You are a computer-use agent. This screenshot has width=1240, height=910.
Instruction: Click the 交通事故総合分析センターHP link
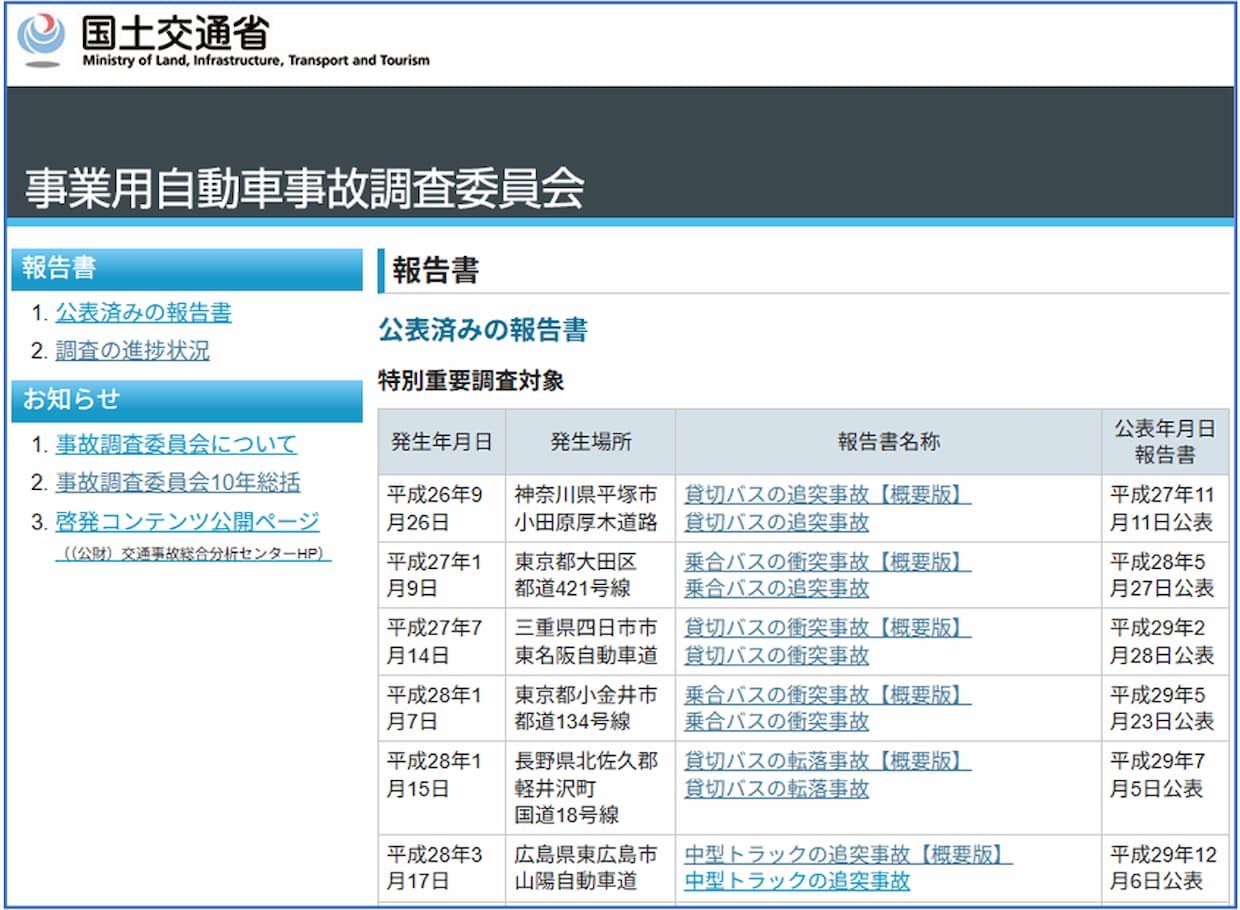click(193, 553)
